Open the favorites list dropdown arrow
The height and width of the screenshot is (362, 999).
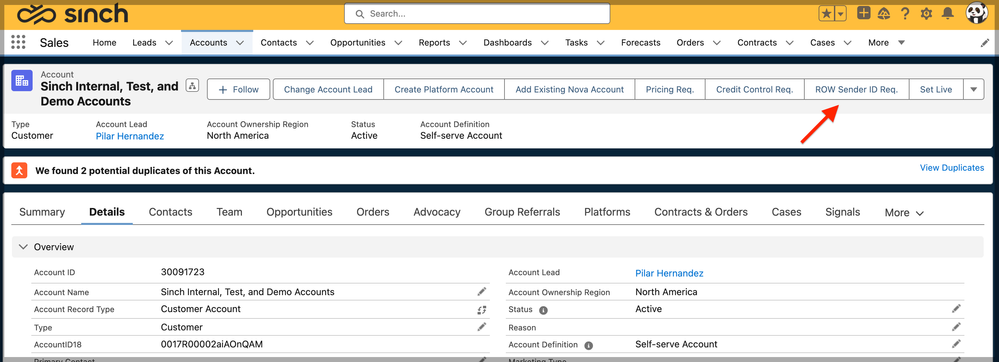(841, 13)
